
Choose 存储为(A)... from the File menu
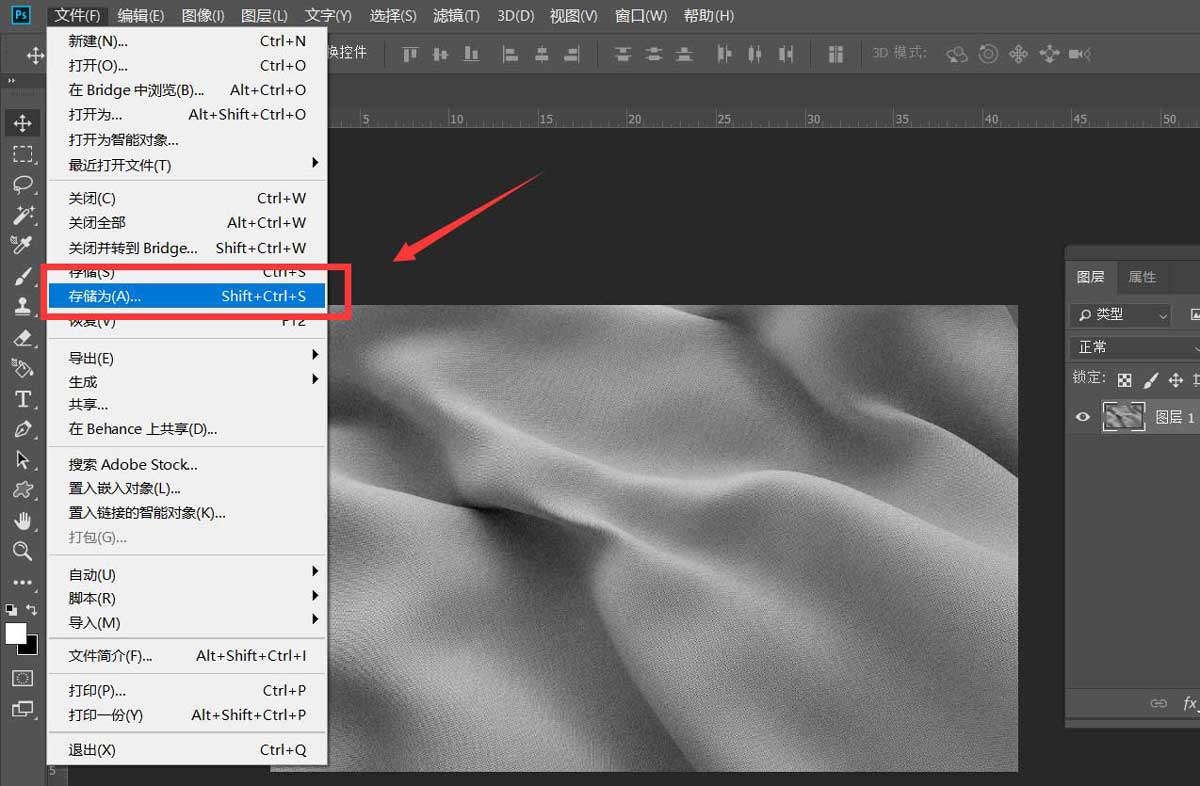point(187,296)
